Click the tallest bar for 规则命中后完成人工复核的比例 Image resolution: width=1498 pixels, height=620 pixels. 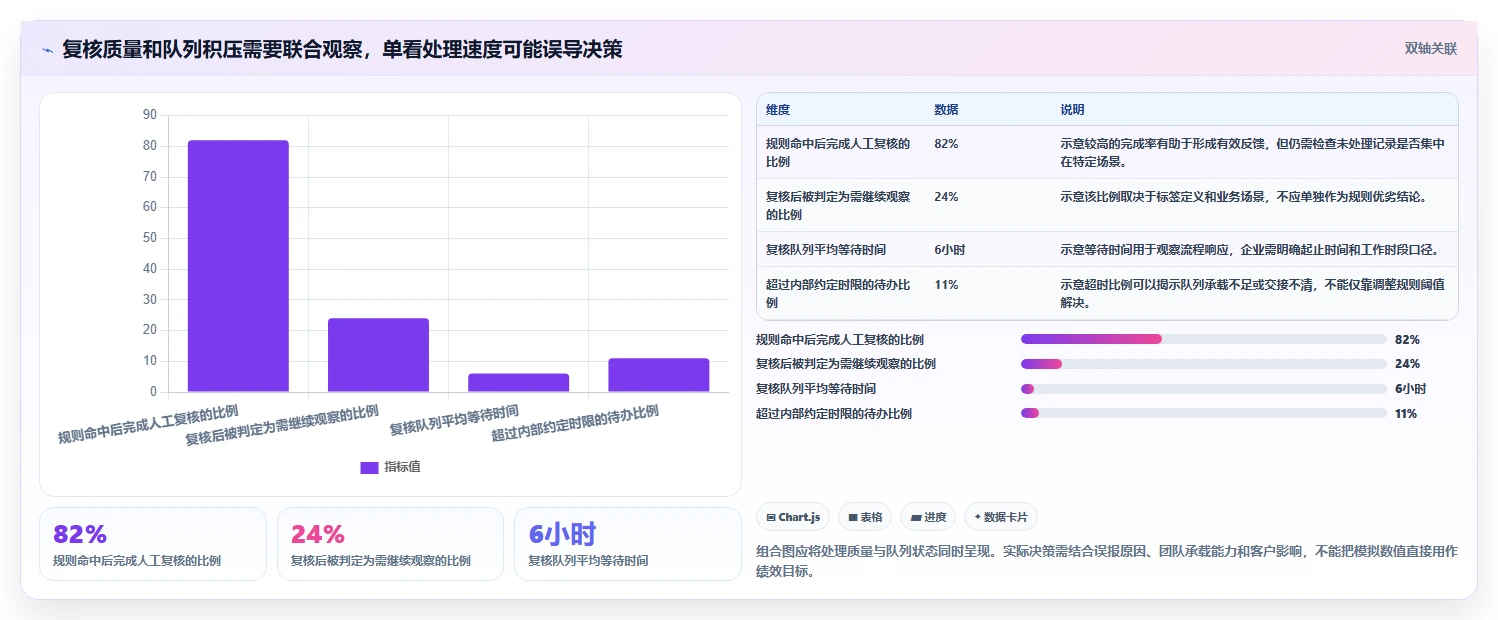[238, 266]
